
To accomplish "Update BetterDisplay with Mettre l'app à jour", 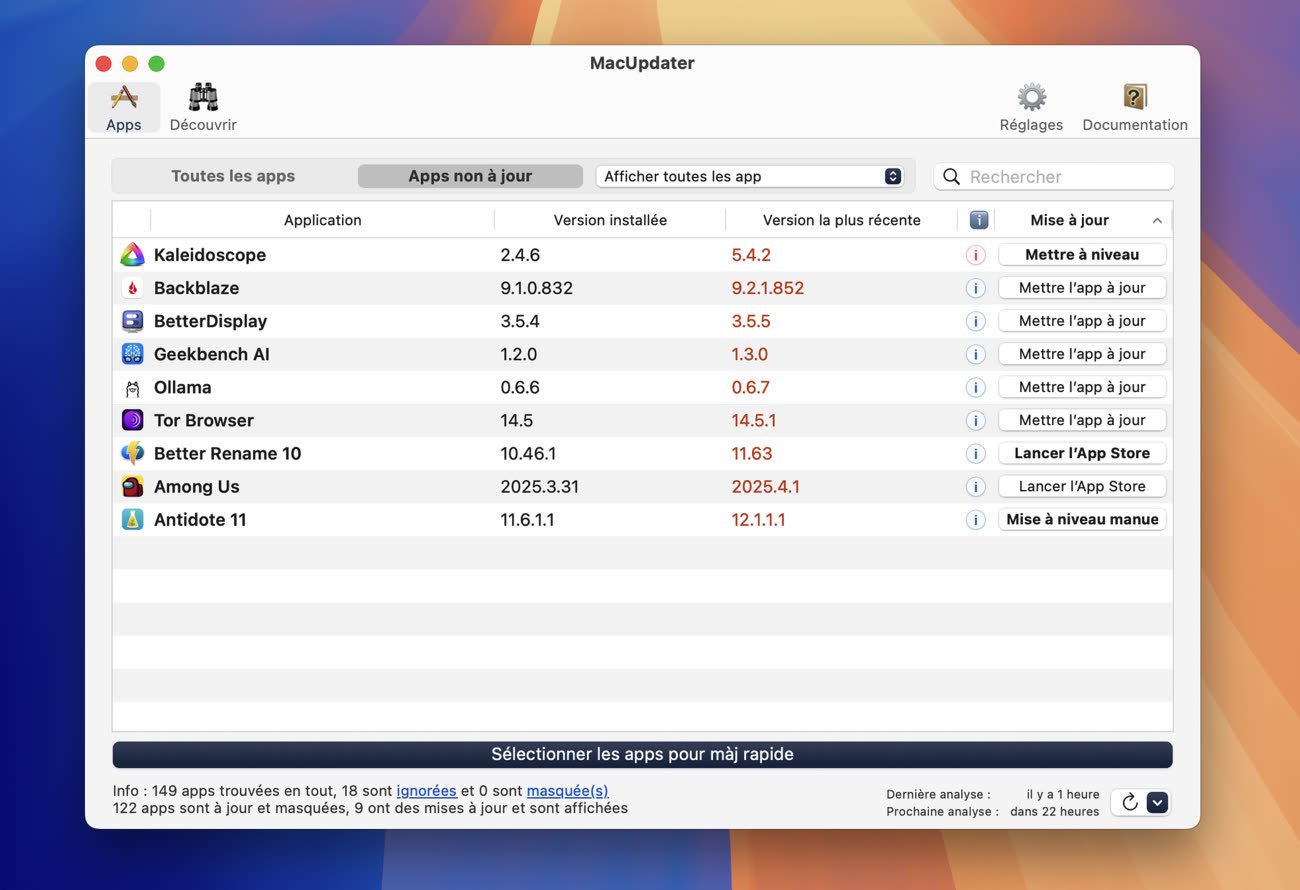I will click(1082, 321).
